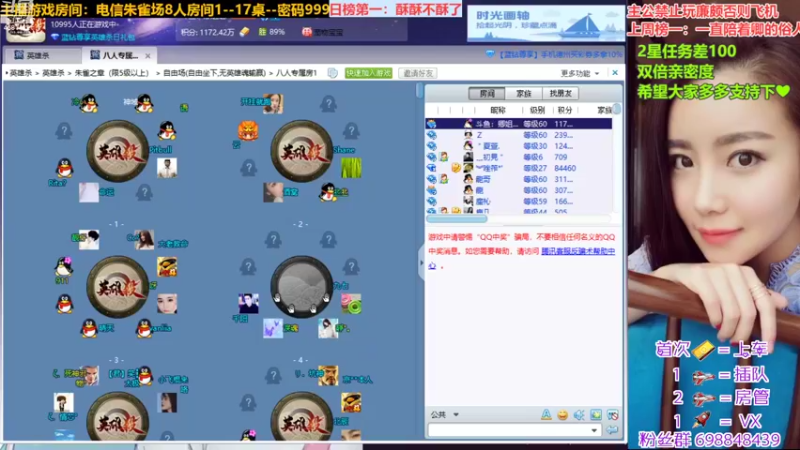Click the chat message input field
The image size is (800, 450).
point(509,430)
